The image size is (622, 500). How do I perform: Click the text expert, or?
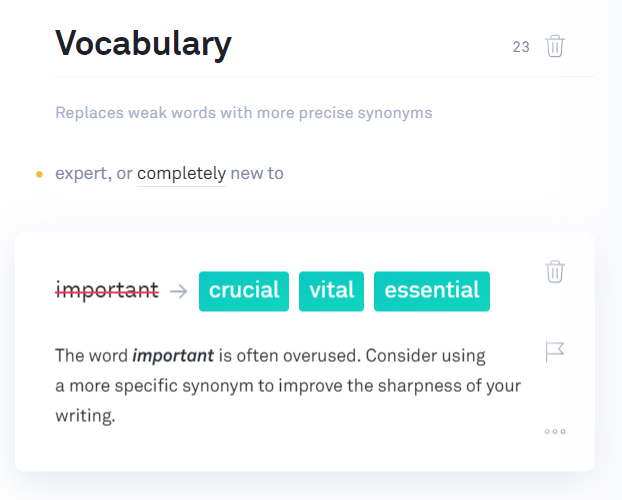pyautogui.click(x=94, y=173)
